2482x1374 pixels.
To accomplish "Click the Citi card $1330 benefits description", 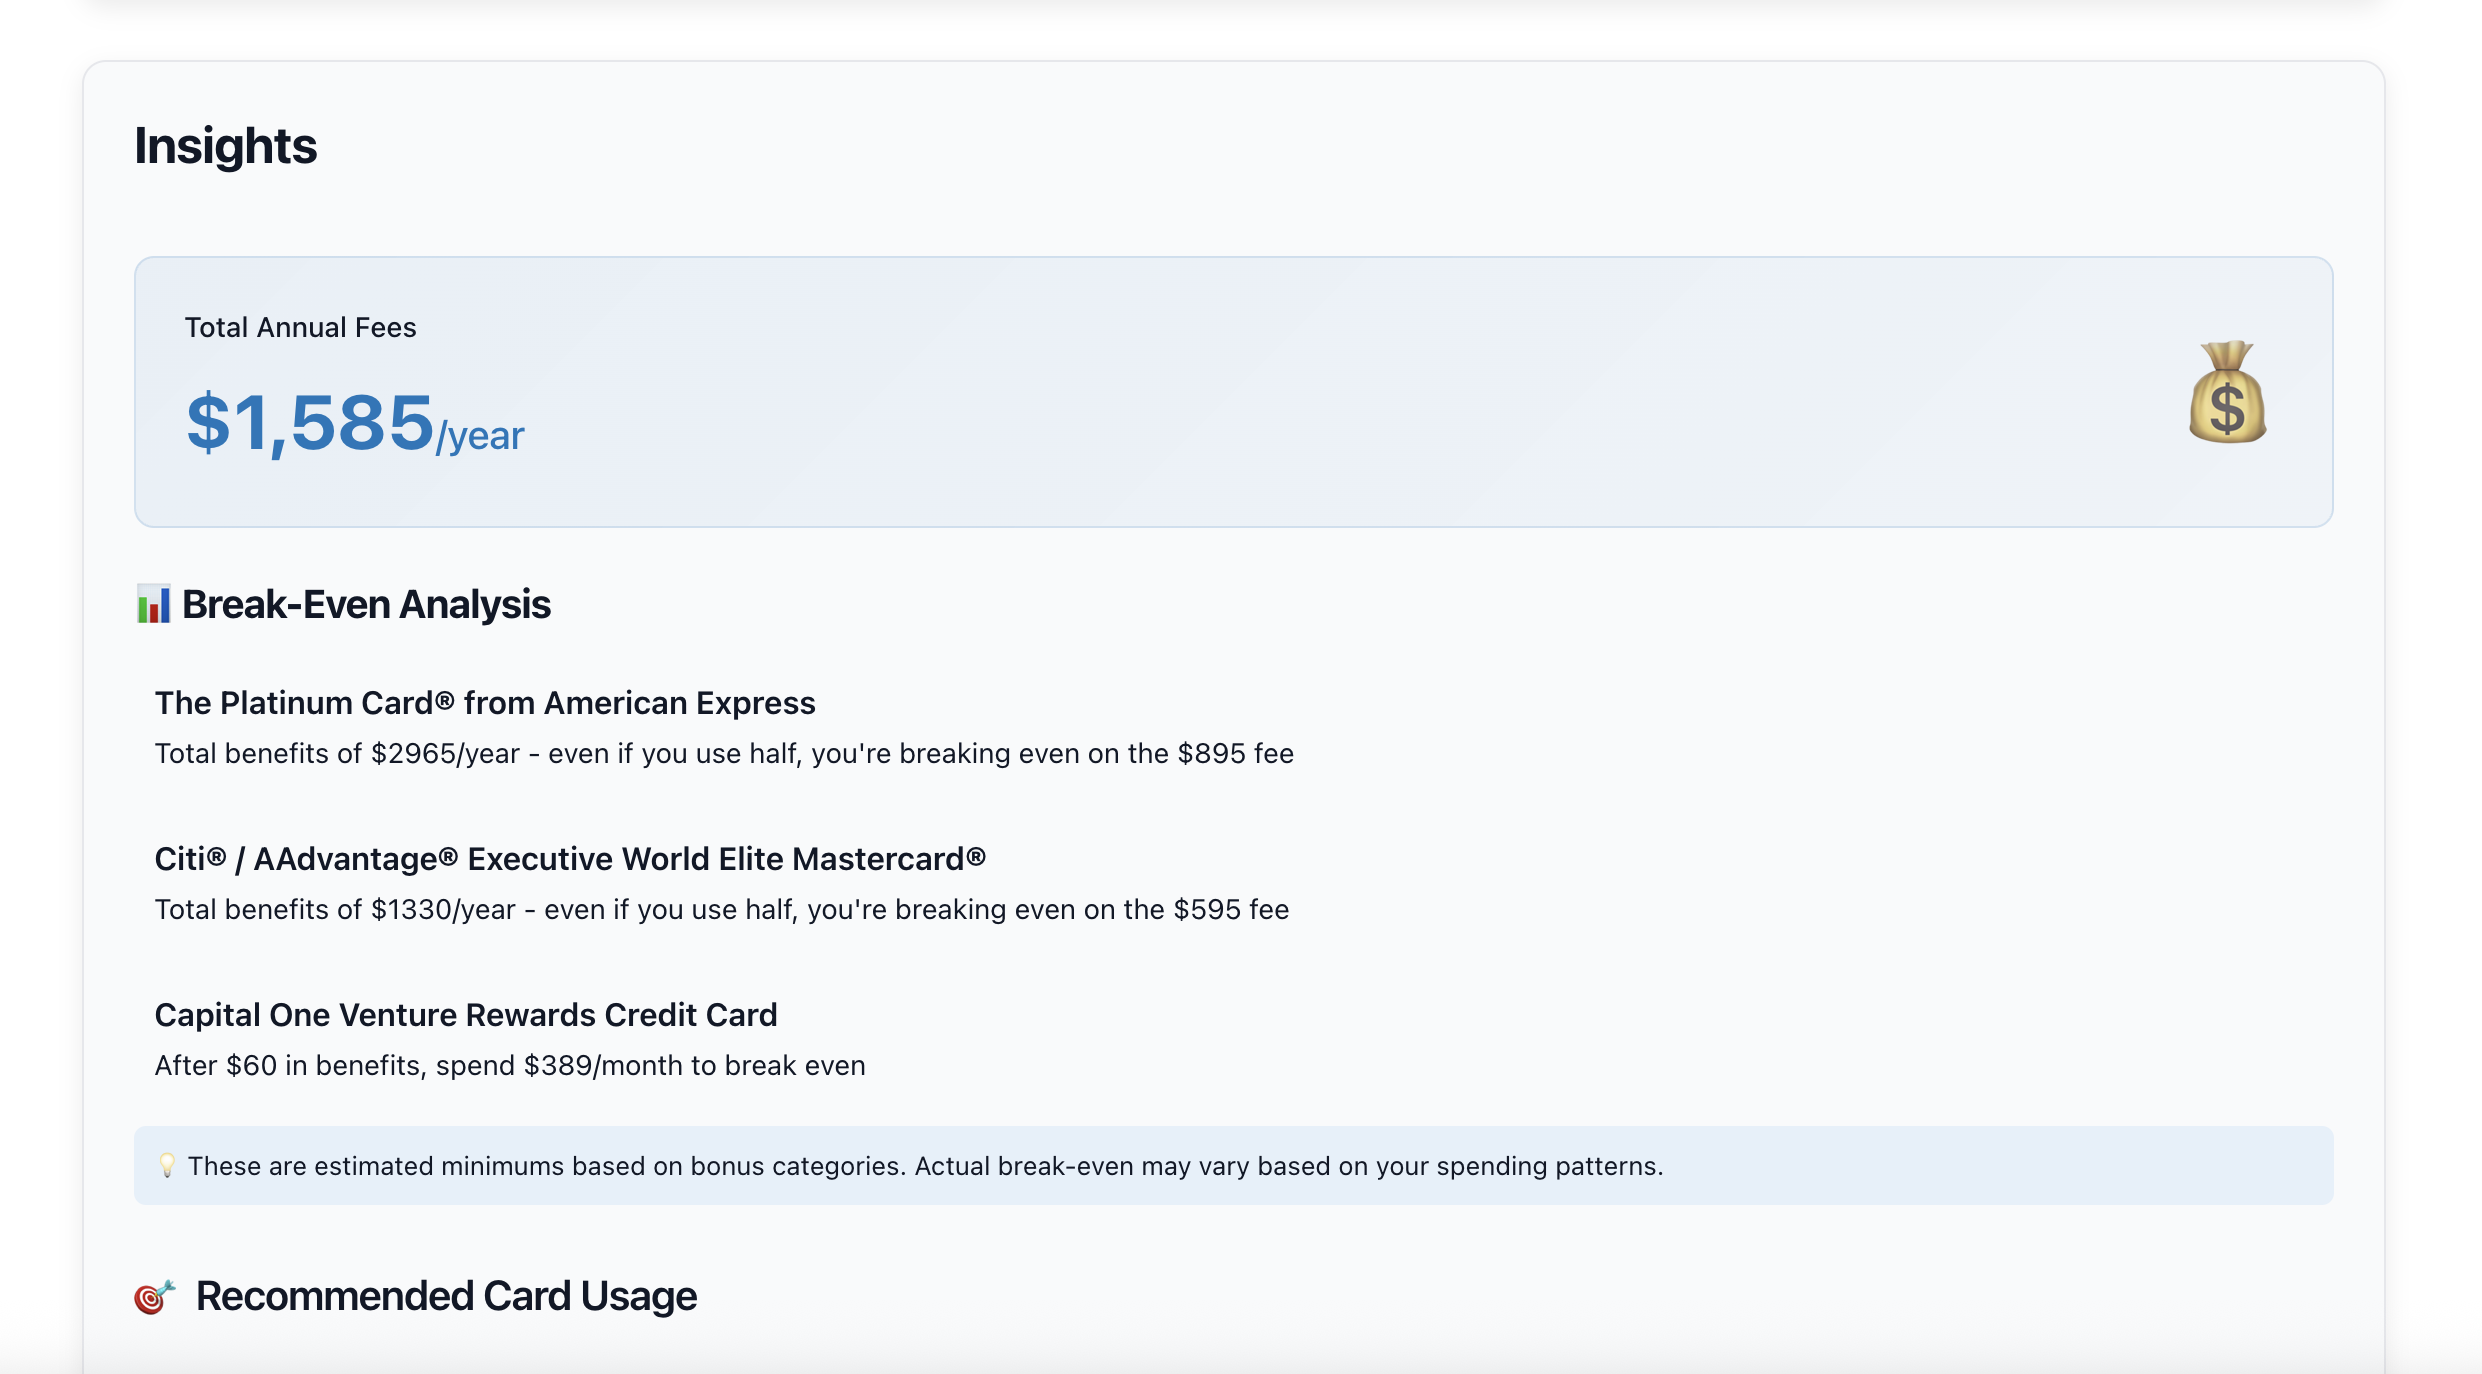I will 721,909.
